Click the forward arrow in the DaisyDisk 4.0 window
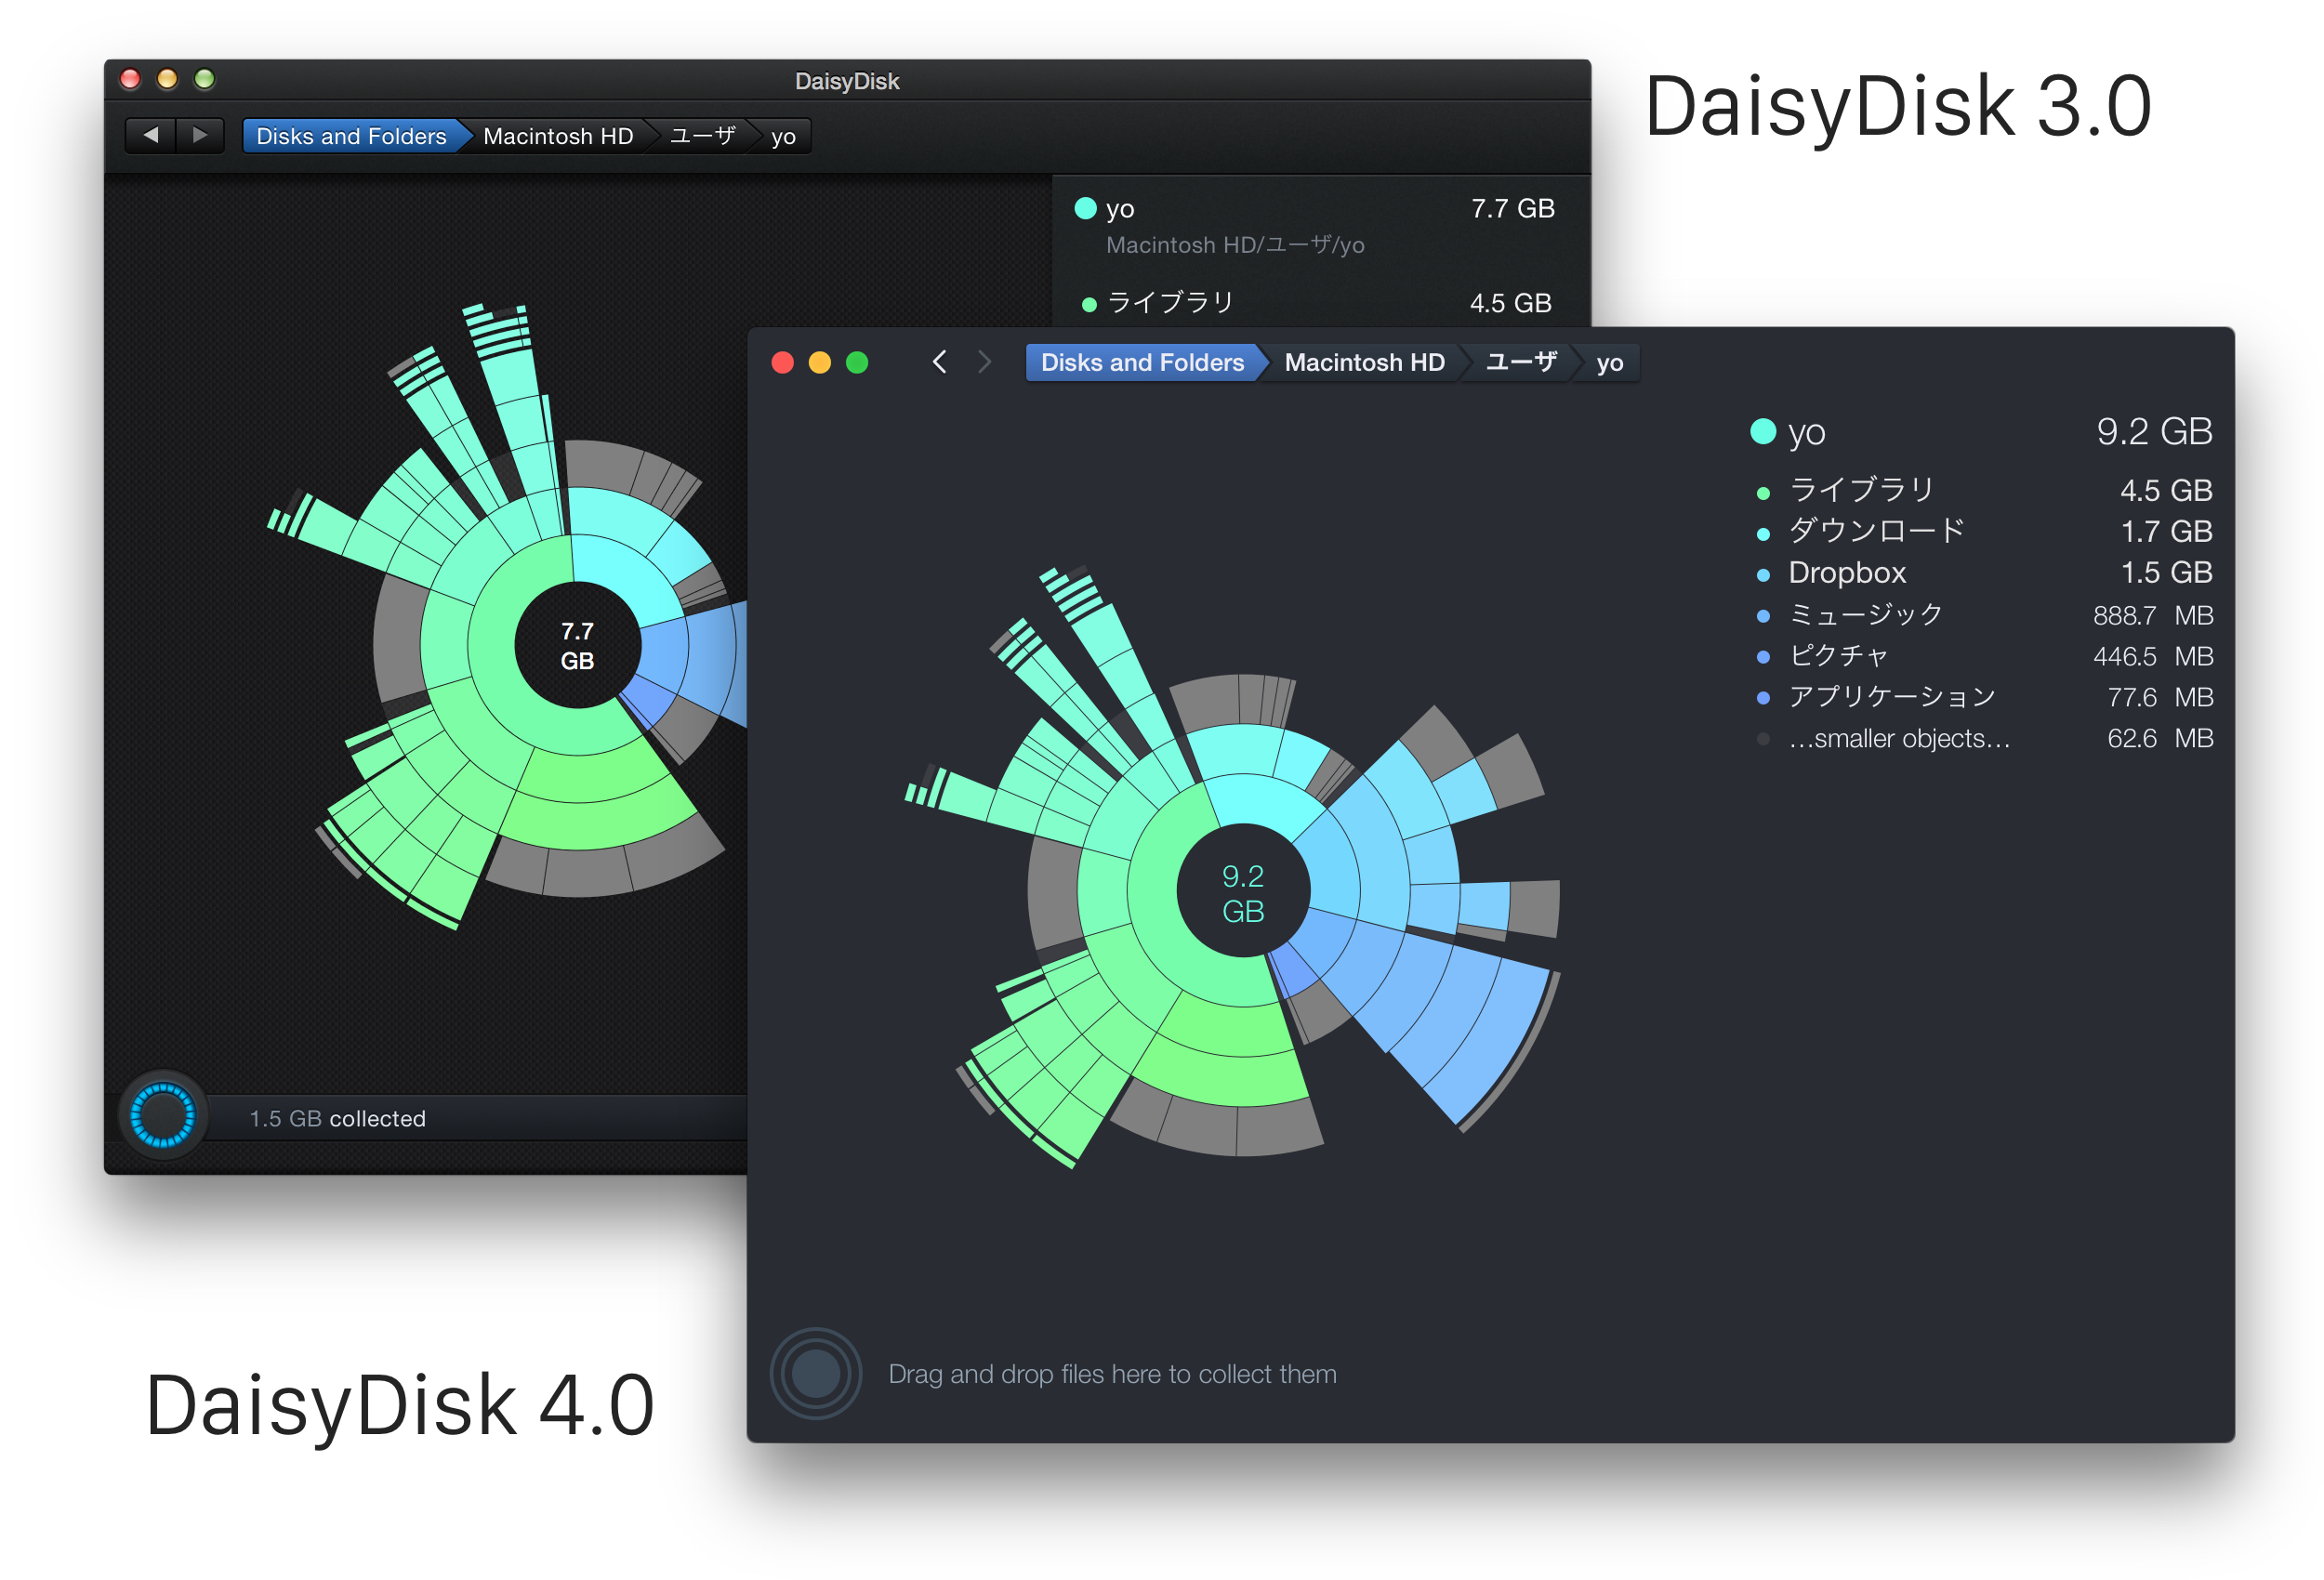The width and height of the screenshot is (2324, 1580). tap(984, 362)
